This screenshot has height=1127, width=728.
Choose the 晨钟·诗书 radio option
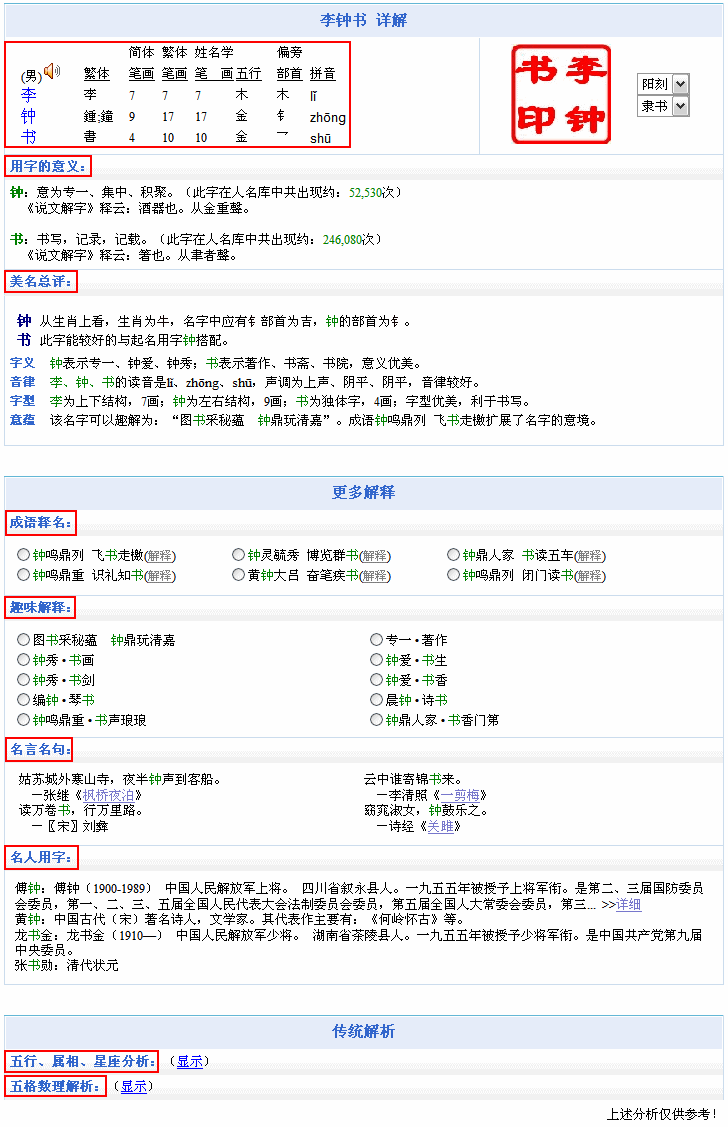pos(377,700)
